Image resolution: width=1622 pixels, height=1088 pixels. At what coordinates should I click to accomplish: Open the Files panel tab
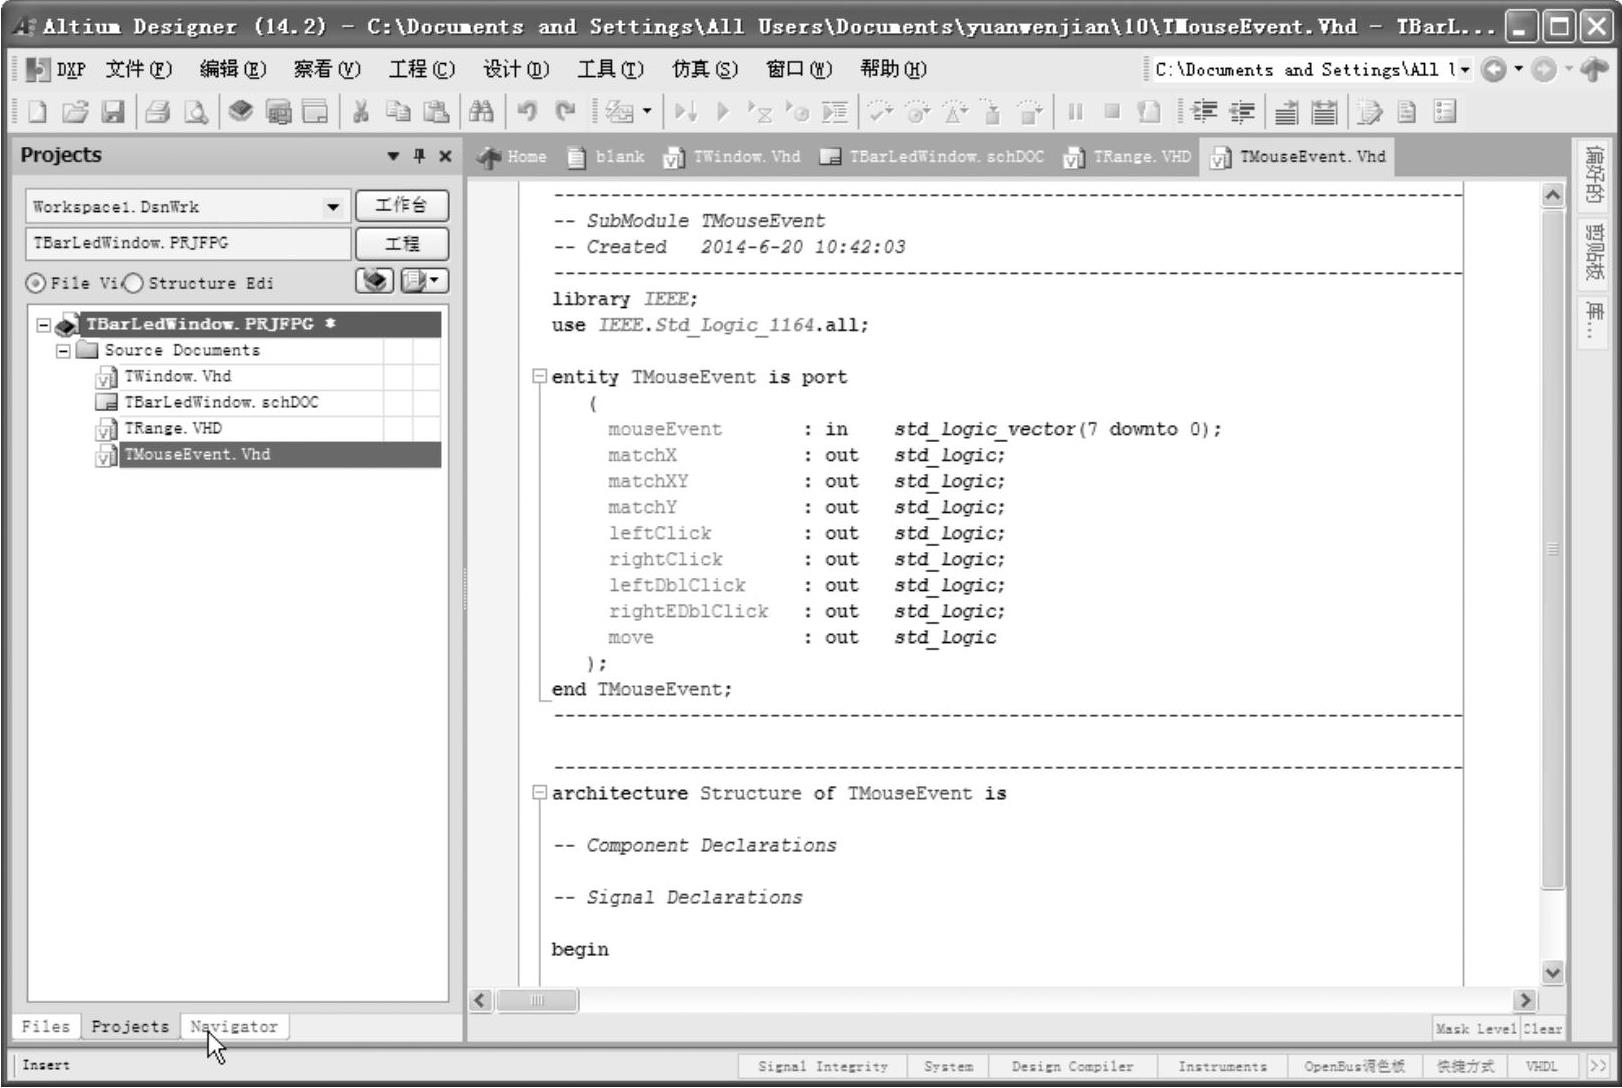point(46,1027)
